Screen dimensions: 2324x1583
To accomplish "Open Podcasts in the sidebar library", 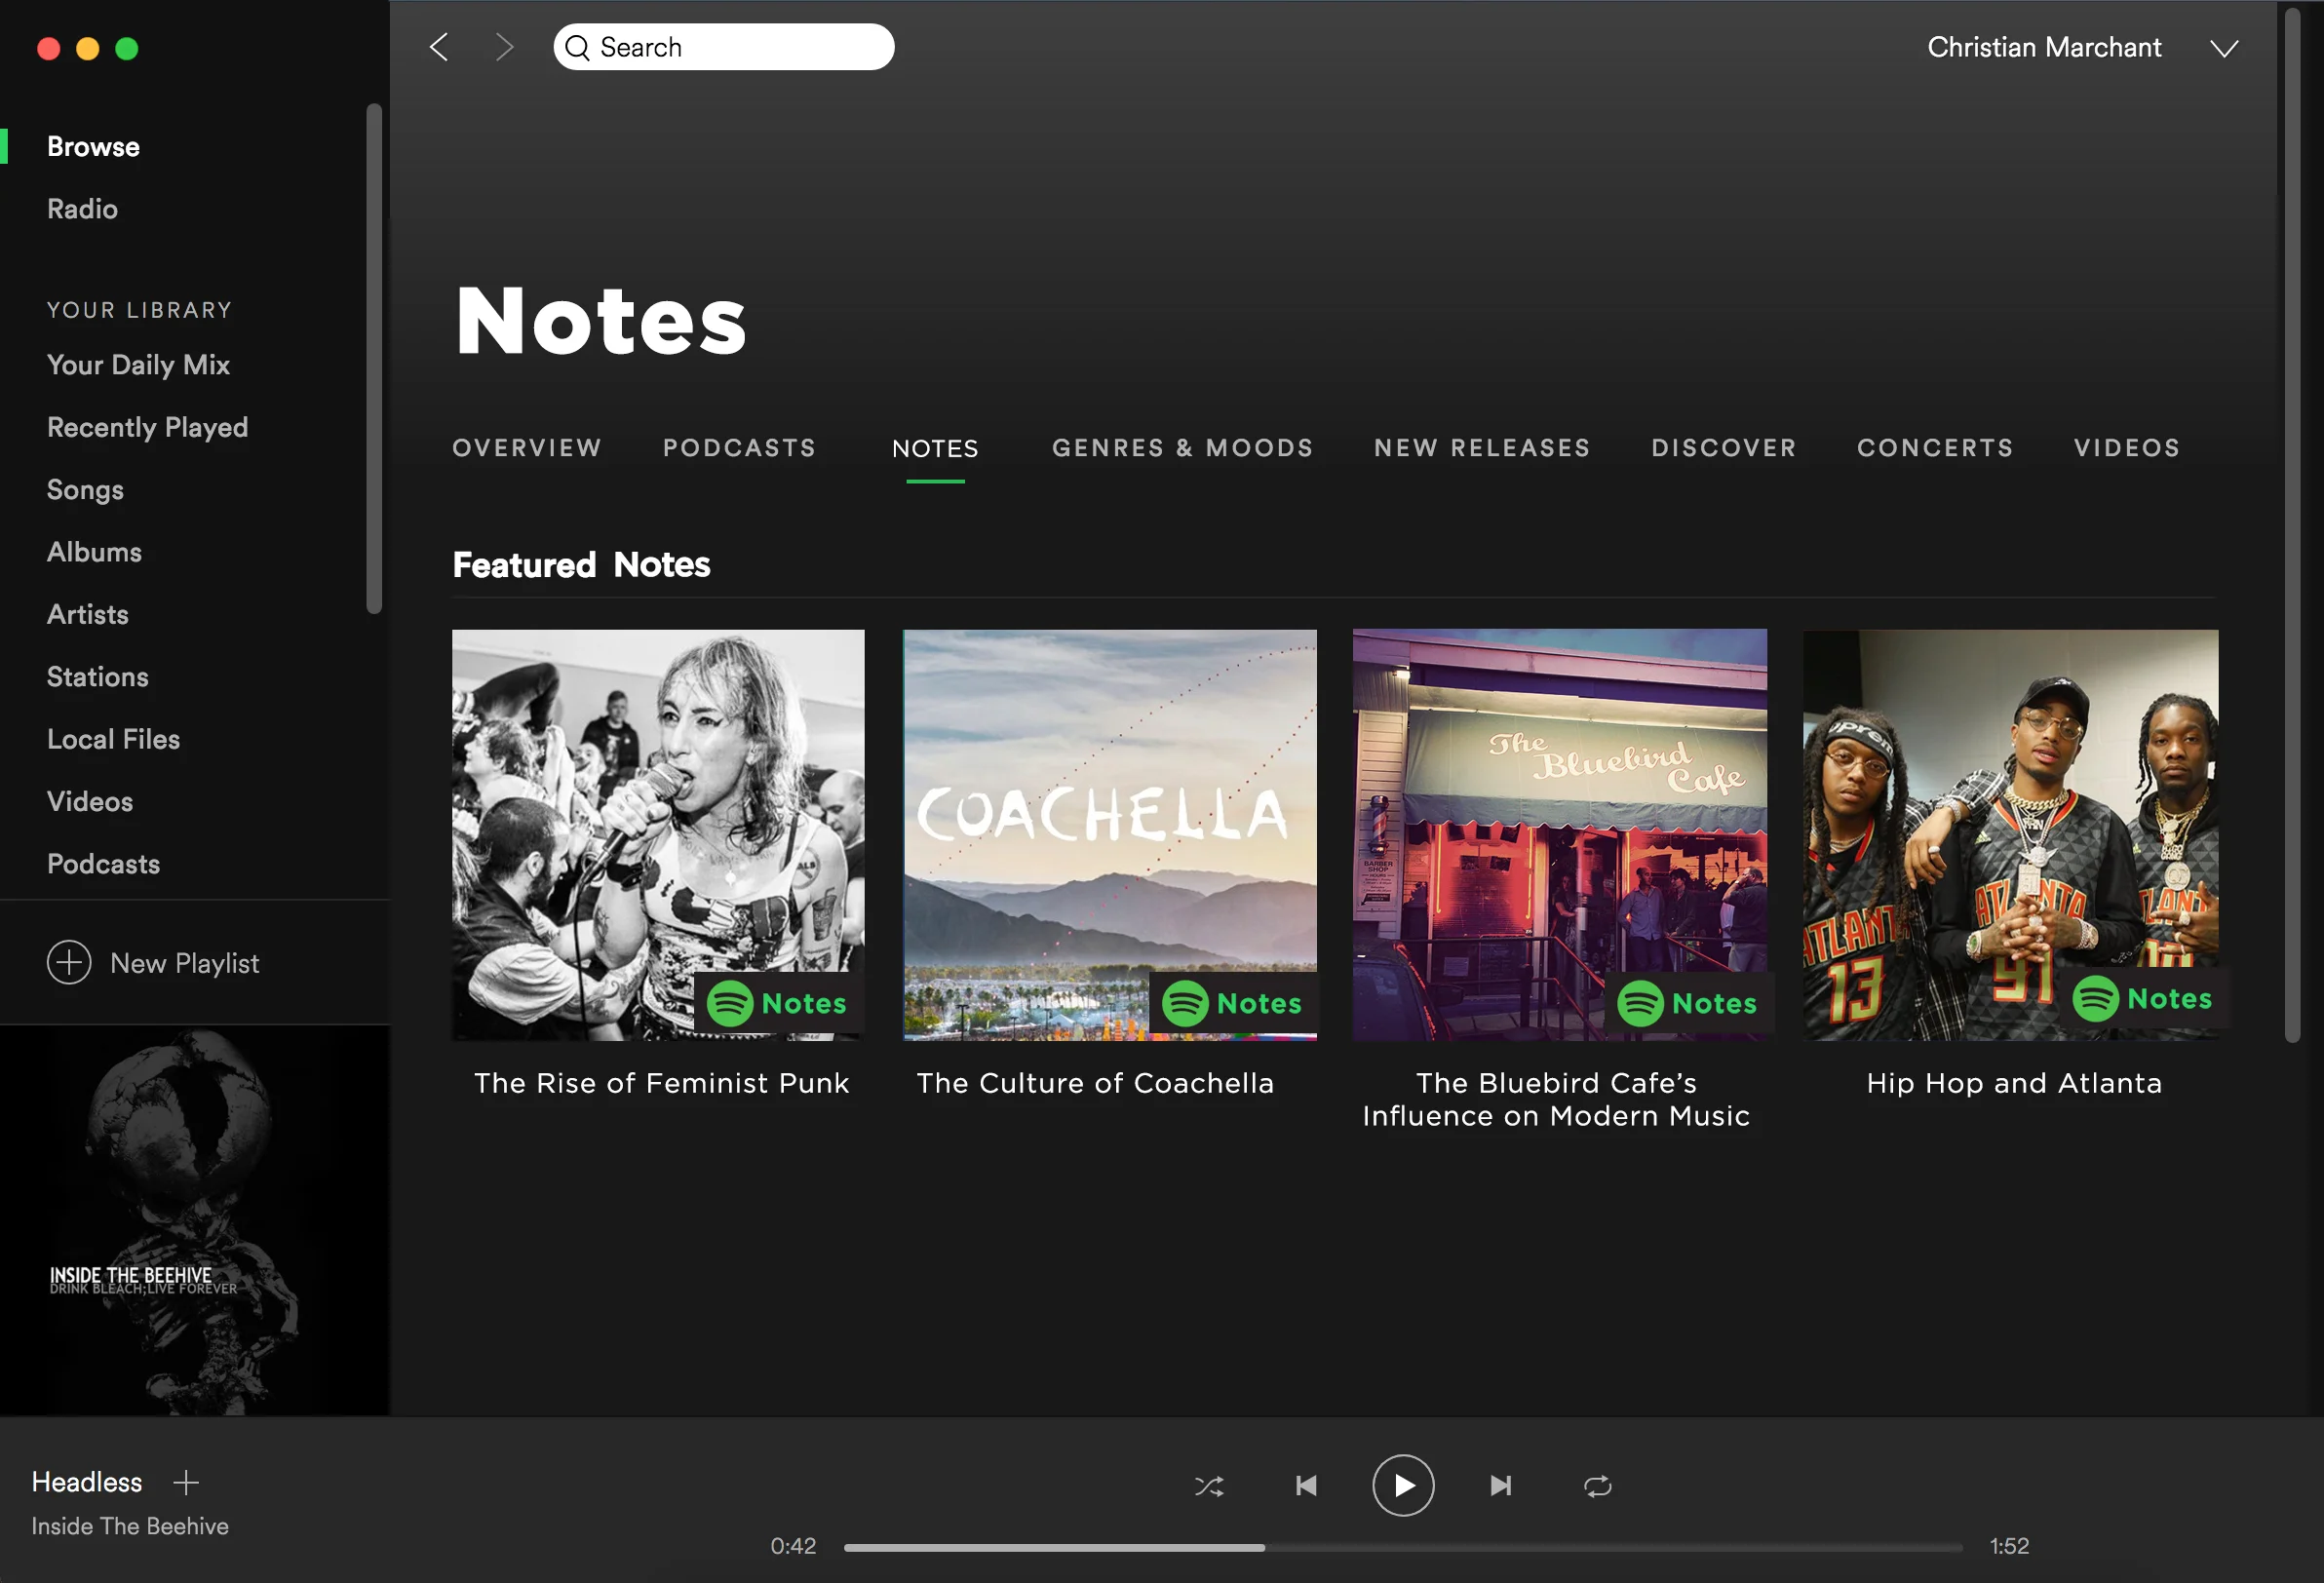I will [x=103, y=864].
